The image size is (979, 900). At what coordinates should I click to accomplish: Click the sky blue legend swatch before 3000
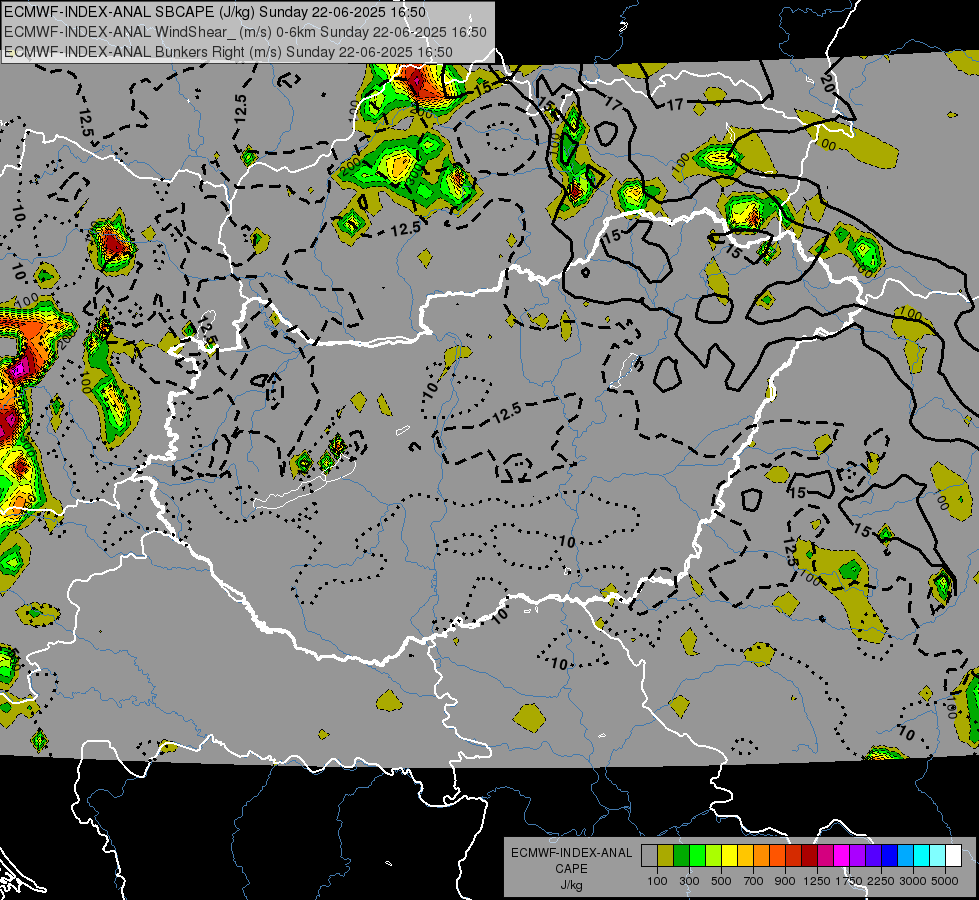coord(906,856)
